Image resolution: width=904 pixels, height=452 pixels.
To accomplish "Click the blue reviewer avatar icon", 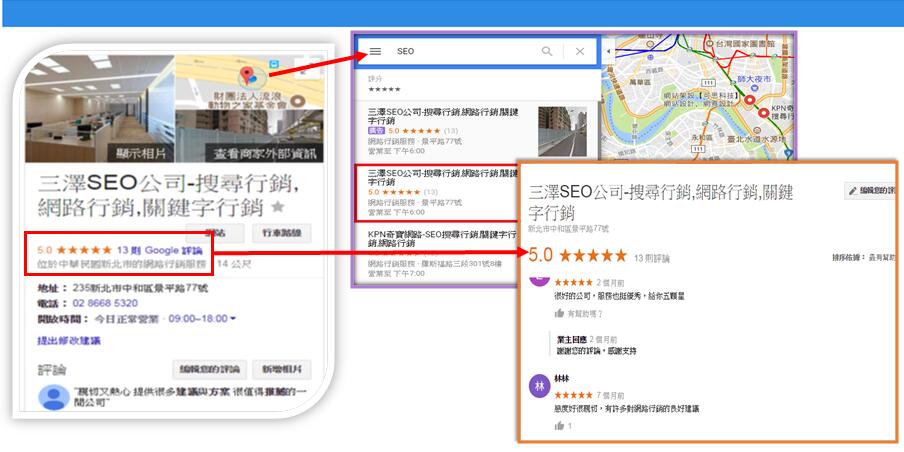I will point(54,398).
